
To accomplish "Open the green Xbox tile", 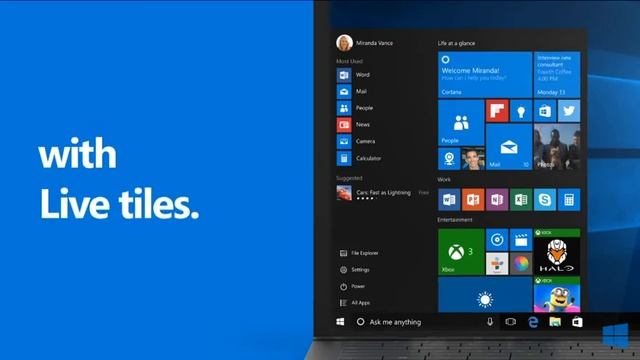I will coord(461,252).
